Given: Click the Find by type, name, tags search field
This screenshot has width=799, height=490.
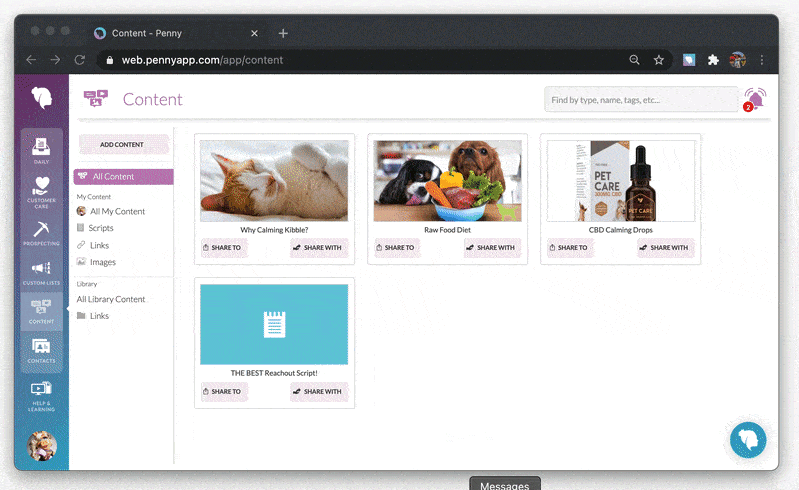Looking at the screenshot, I should [641, 100].
